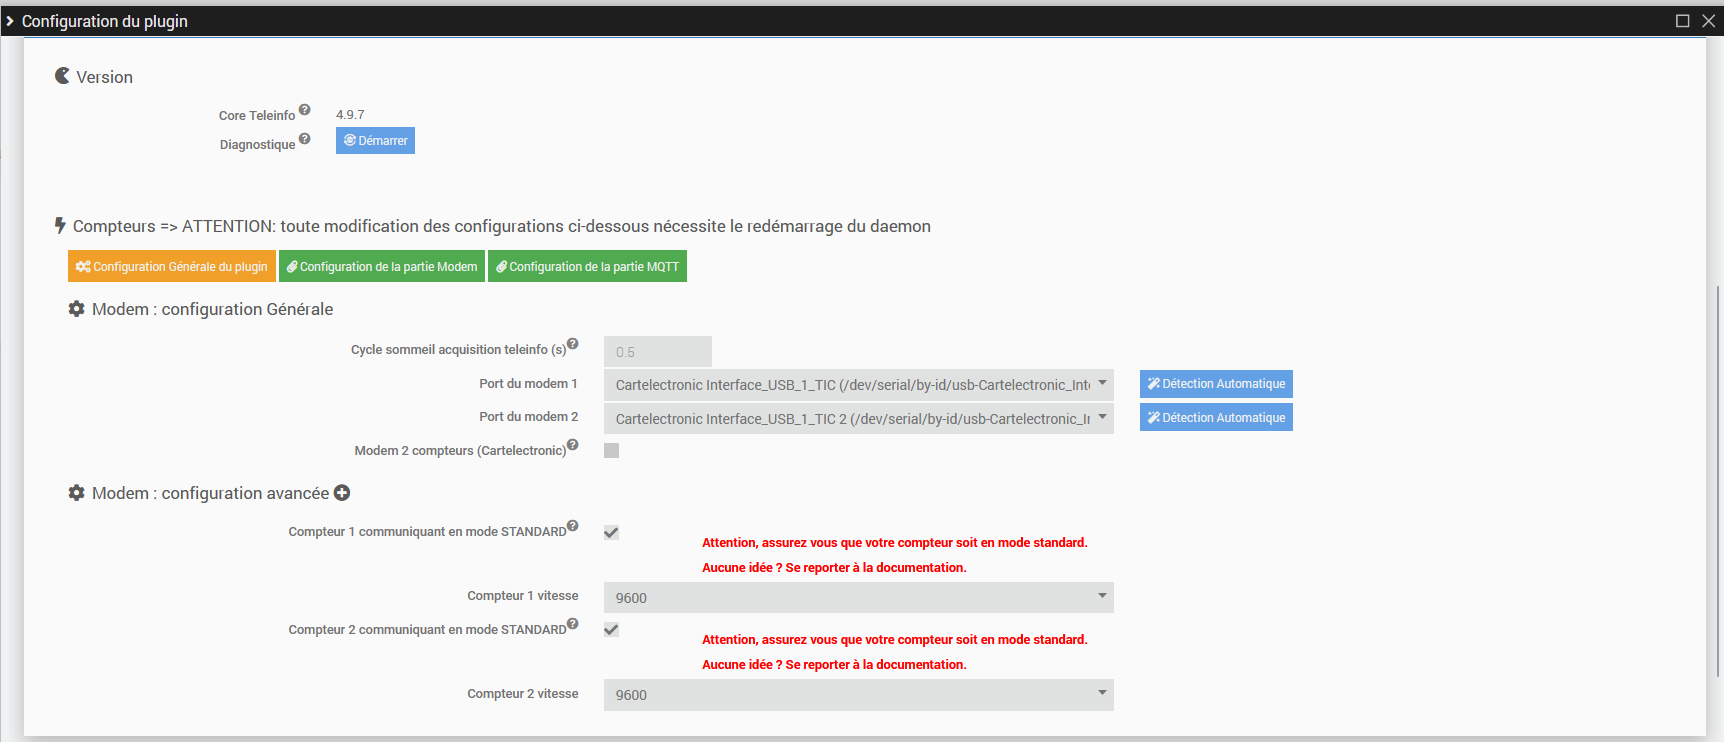This screenshot has height=742, width=1724.
Task: Click the Compteur 1 vitesse label
Action: pos(522,596)
